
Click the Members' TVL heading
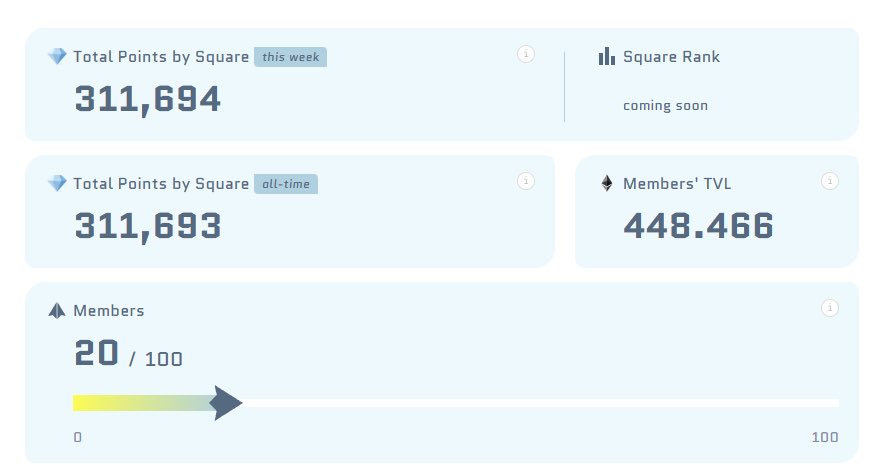point(677,184)
